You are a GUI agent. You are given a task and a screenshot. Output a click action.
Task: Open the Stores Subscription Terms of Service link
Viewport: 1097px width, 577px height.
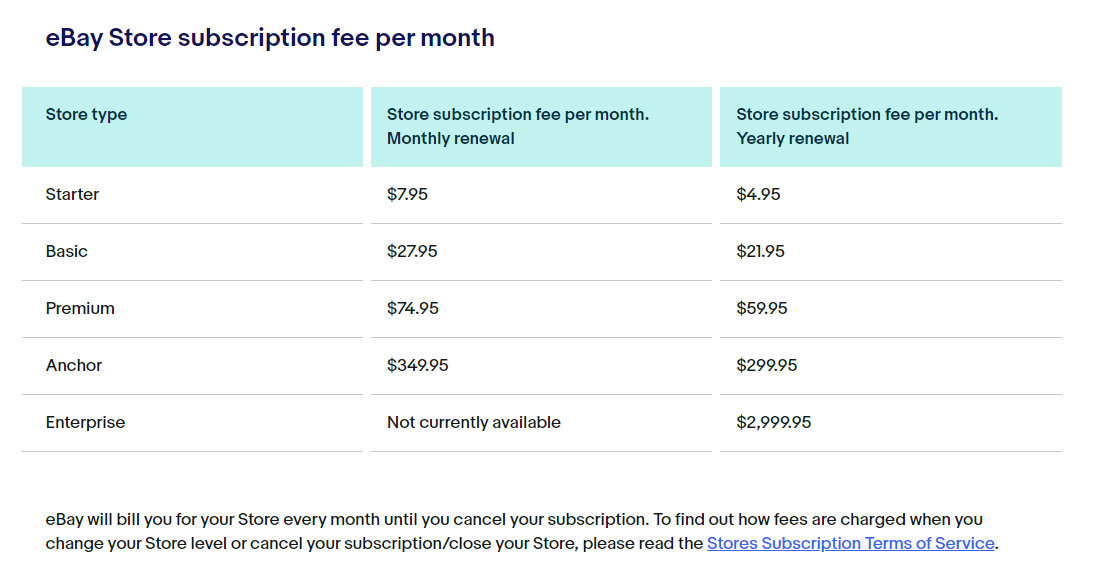[x=850, y=543]
